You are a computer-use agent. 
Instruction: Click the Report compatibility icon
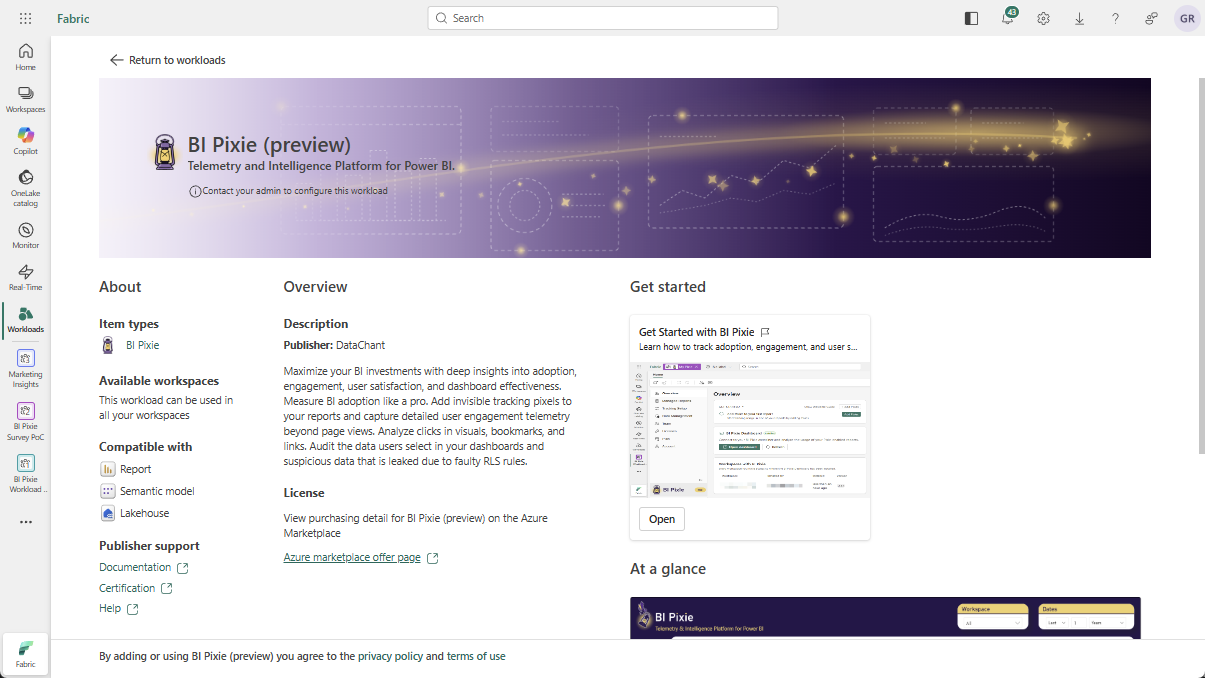[108, 469]
